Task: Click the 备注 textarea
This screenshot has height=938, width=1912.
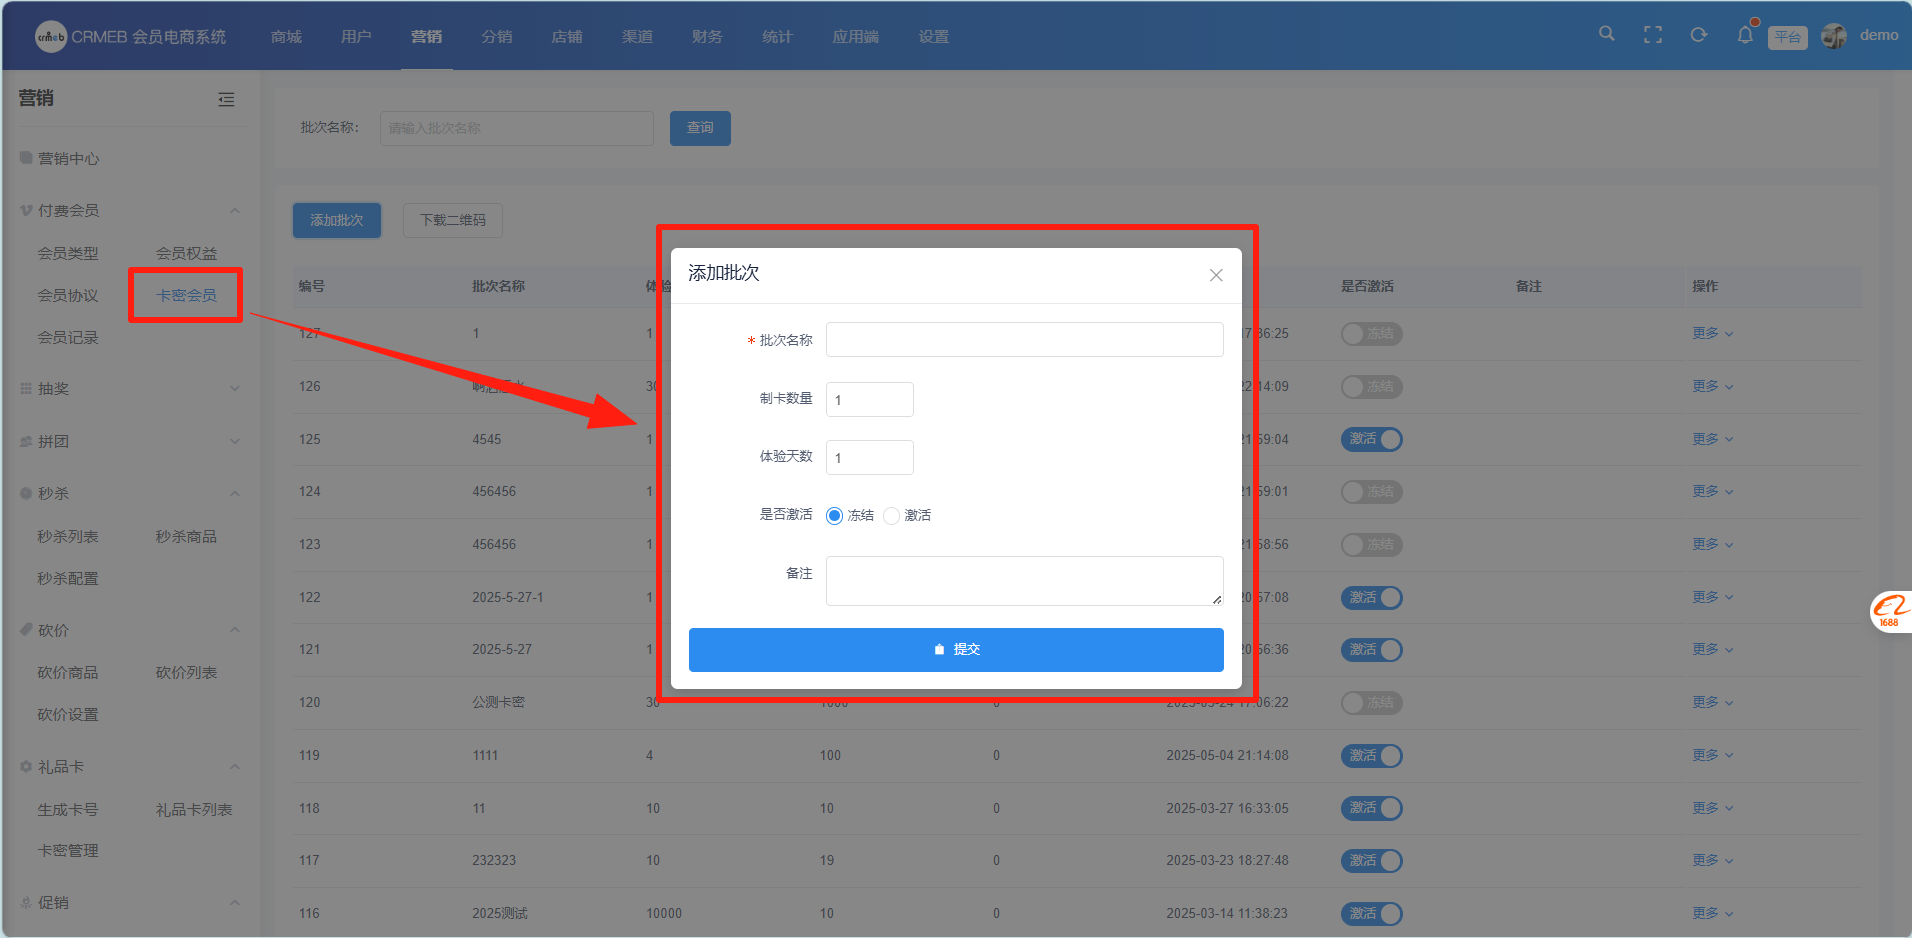Action: click(1025, 581)
